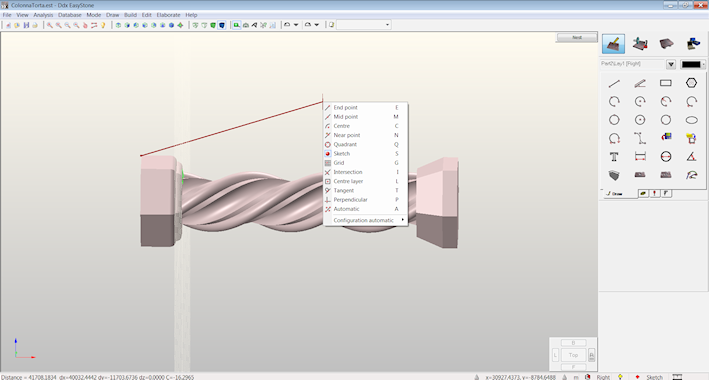Select the gray 3D solid tool
Image resolution: width=709 pixels, height=380 pixels.
click(x=614, y=175)
